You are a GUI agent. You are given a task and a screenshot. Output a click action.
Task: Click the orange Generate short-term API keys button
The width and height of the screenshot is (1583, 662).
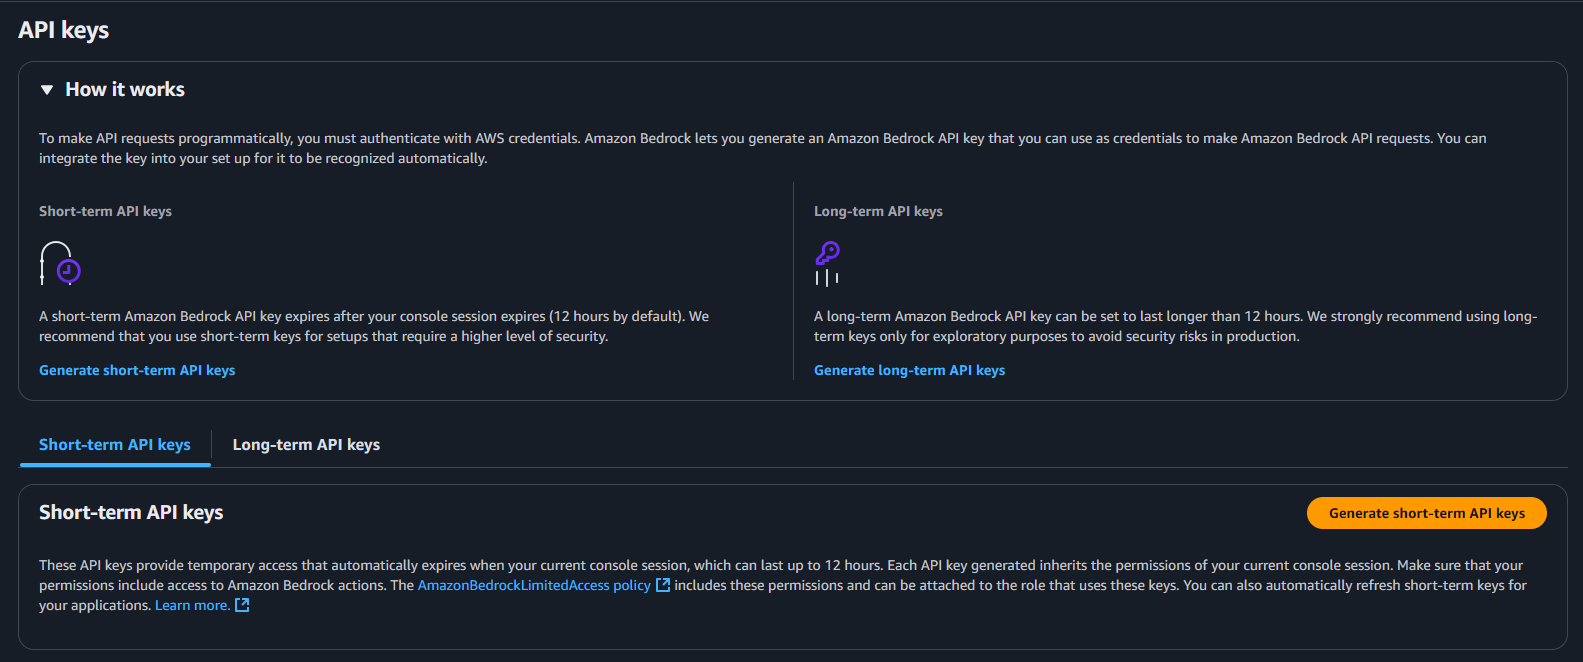coord(1427,513)
